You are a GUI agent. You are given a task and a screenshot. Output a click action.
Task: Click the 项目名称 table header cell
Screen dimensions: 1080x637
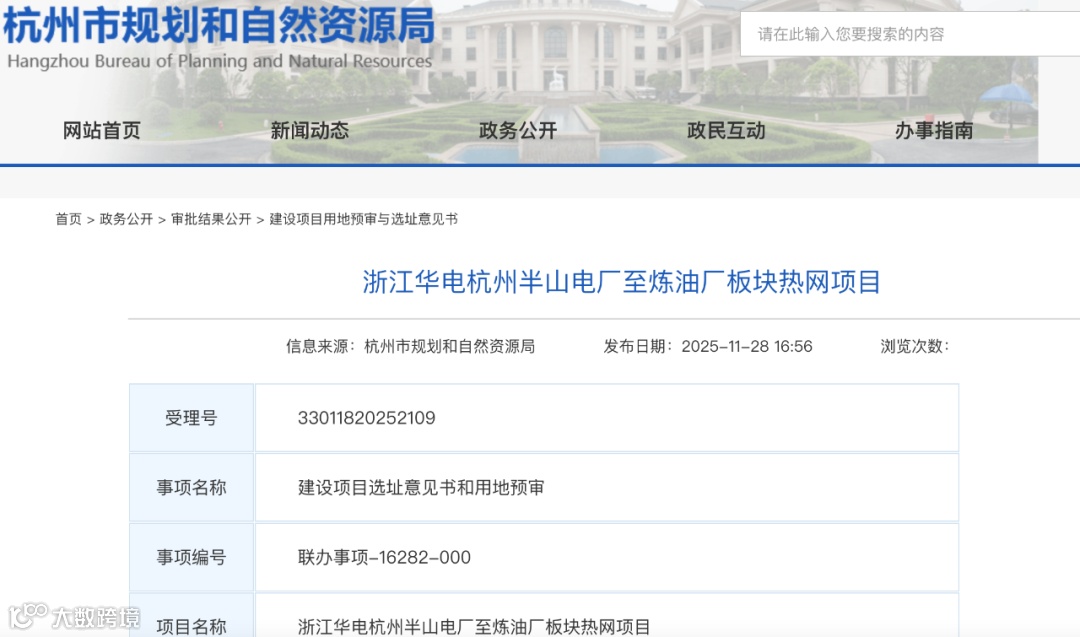[x=191, y=616]
